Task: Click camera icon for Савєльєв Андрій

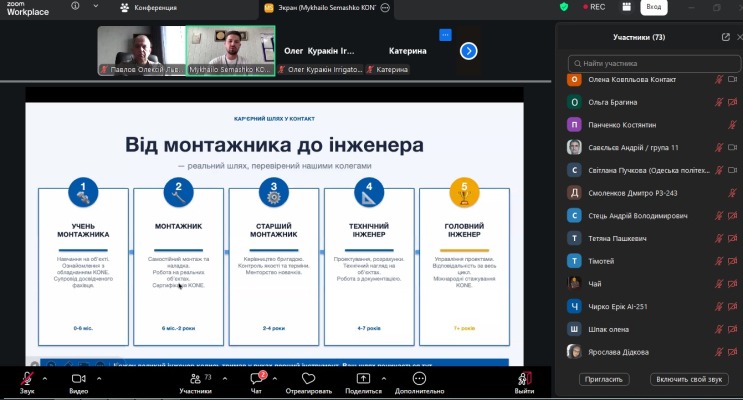Action: pos(733,147)
